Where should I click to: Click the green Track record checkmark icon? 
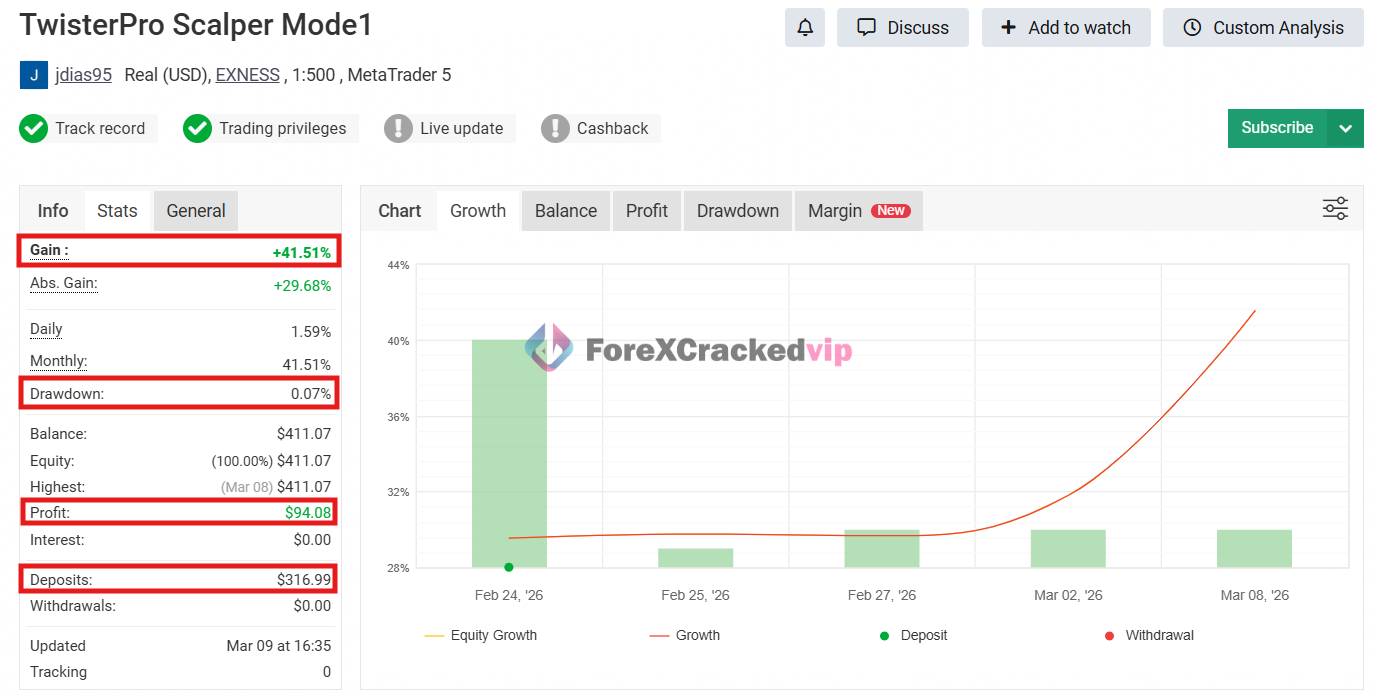(x=34, y=128)
